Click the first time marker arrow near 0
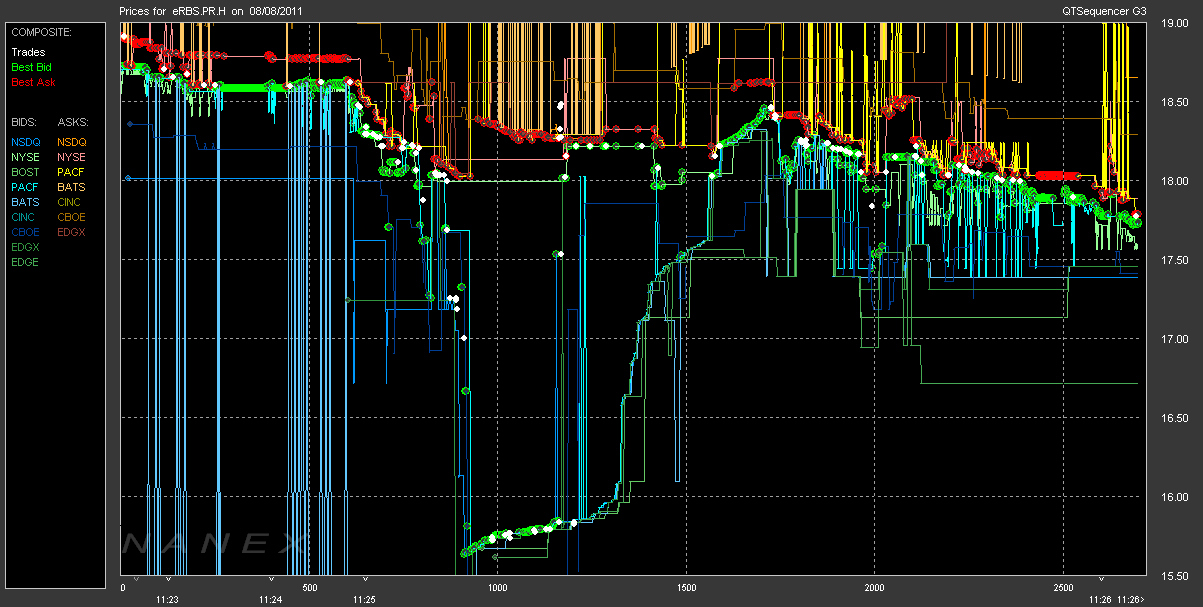 pos(138,579)
